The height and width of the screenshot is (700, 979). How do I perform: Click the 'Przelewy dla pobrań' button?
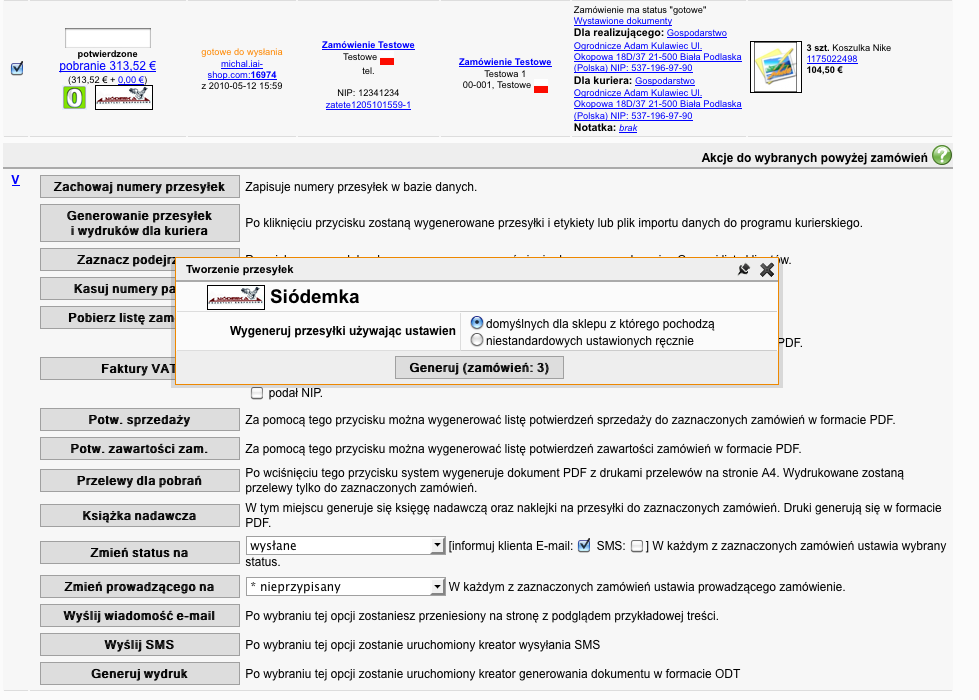[140, 481]
